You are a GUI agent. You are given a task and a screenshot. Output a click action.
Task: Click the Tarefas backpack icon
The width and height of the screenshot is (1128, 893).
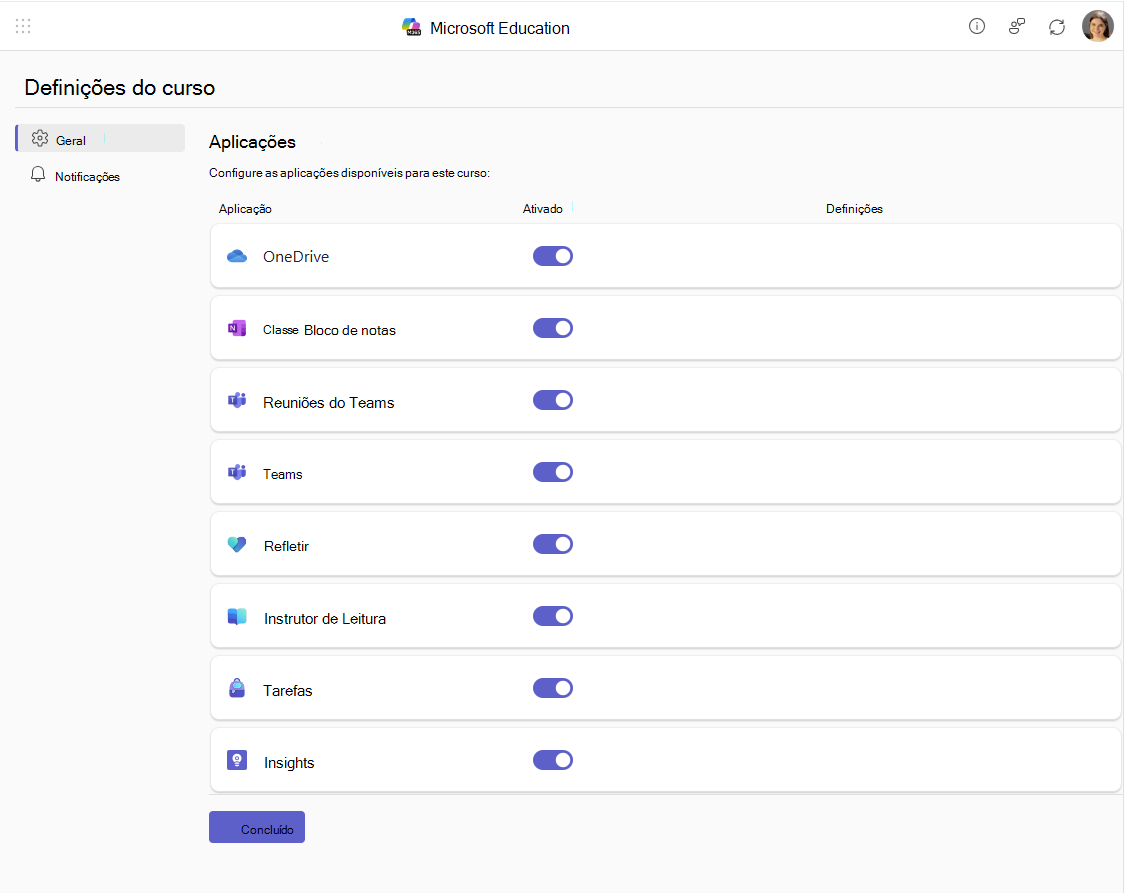click(x=237, y=689)
